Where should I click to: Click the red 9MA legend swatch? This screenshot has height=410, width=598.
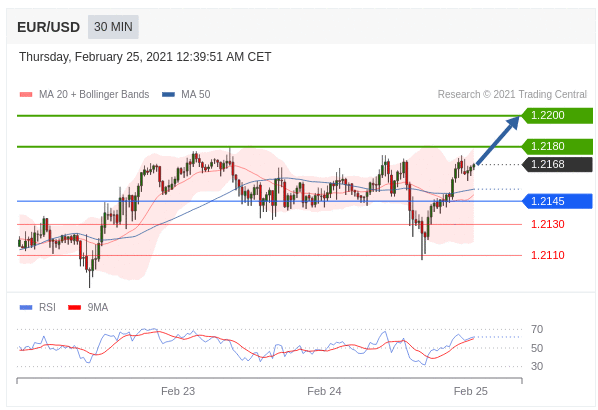coord(74,307)
